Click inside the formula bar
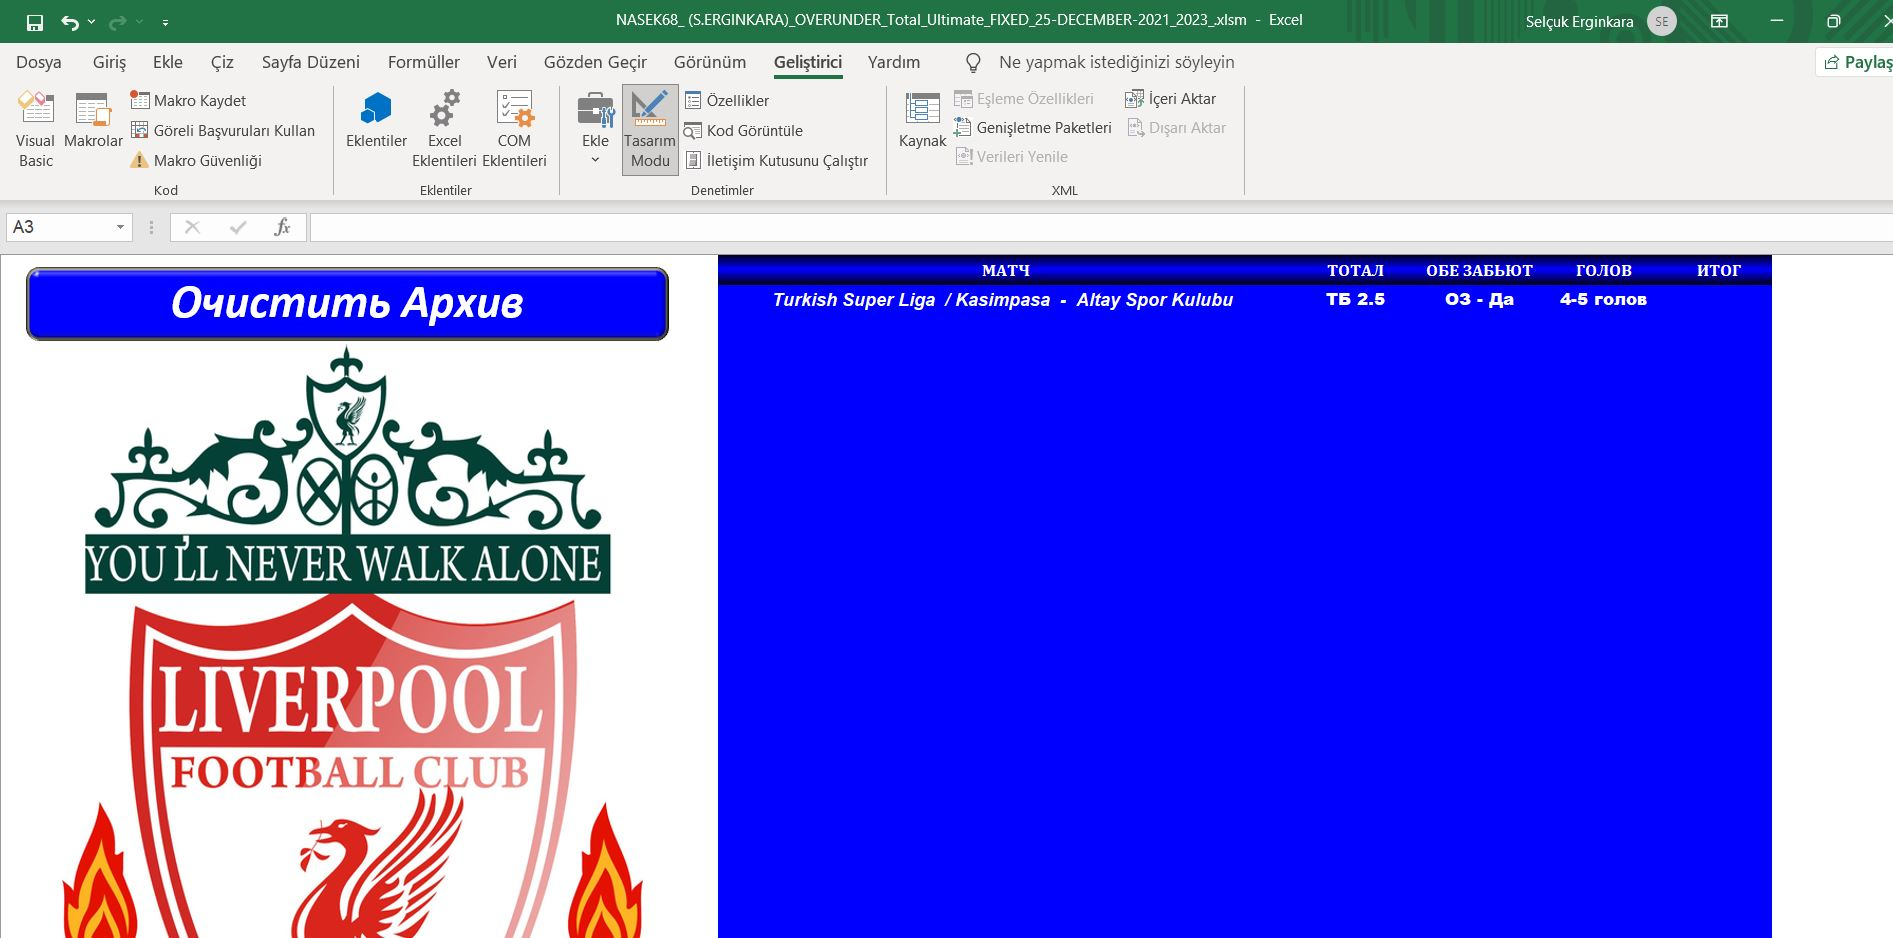This screenshot has width=1893, height=938. (1100, 227)
